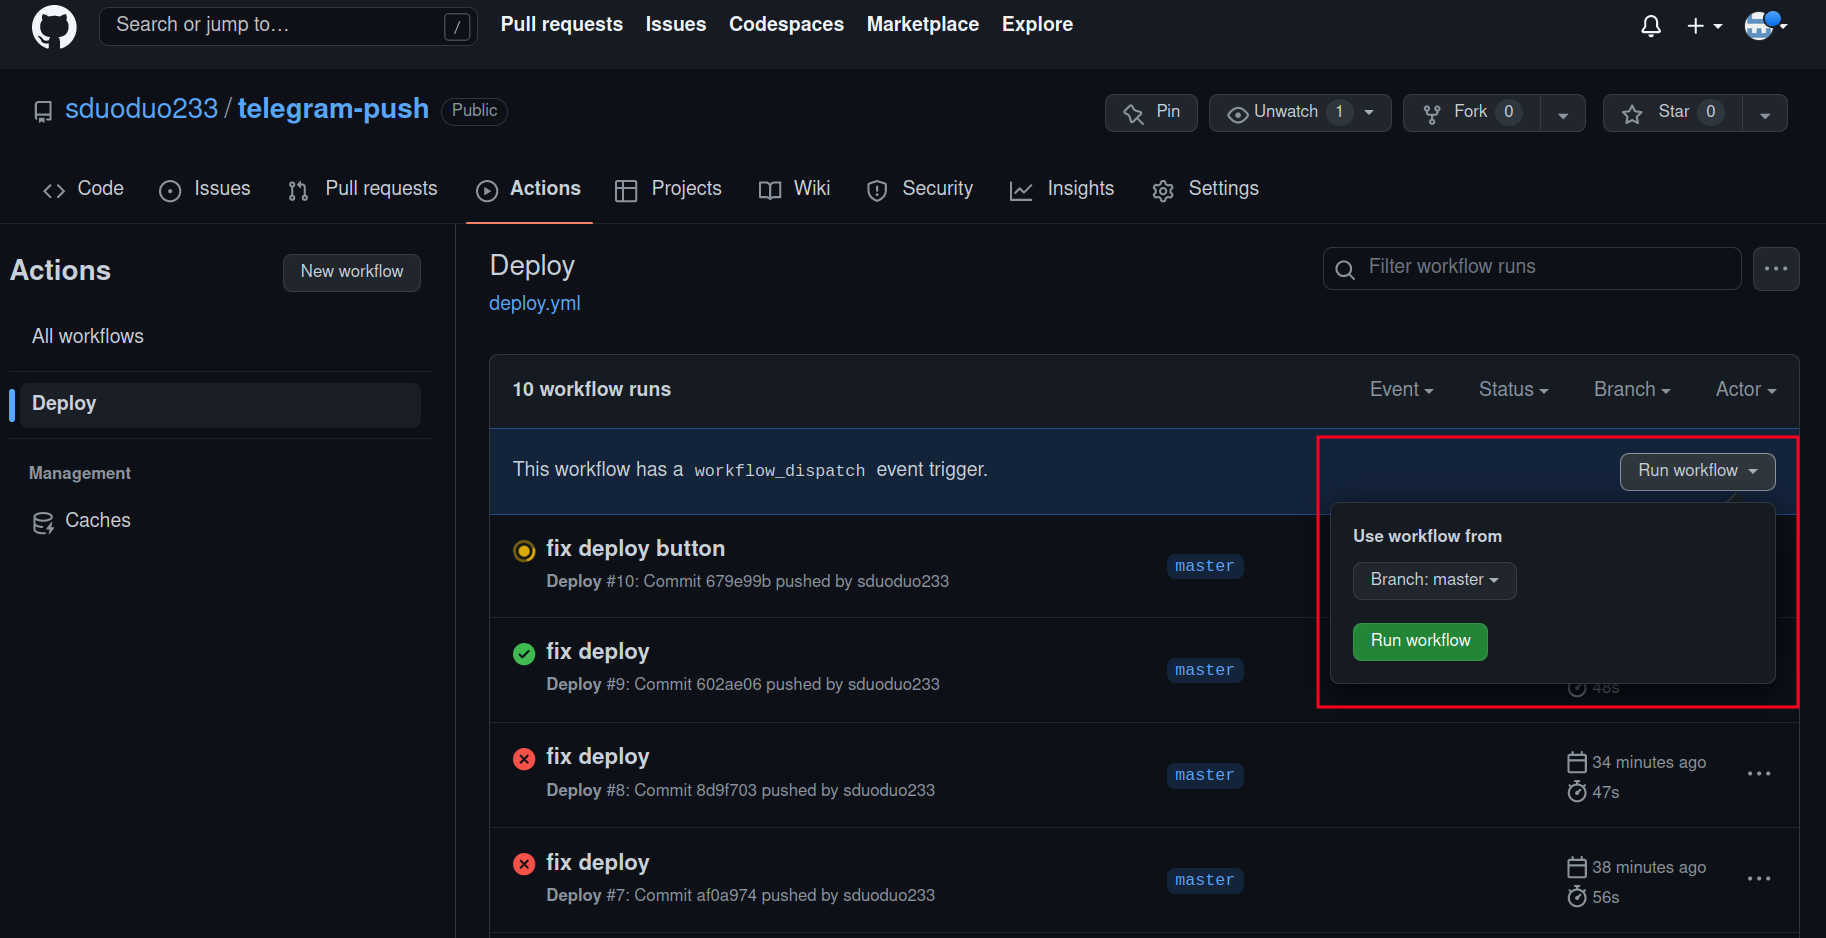The image size is (1826, 938).
Task: Switch to the Code tab
Action: coord(84,189)
